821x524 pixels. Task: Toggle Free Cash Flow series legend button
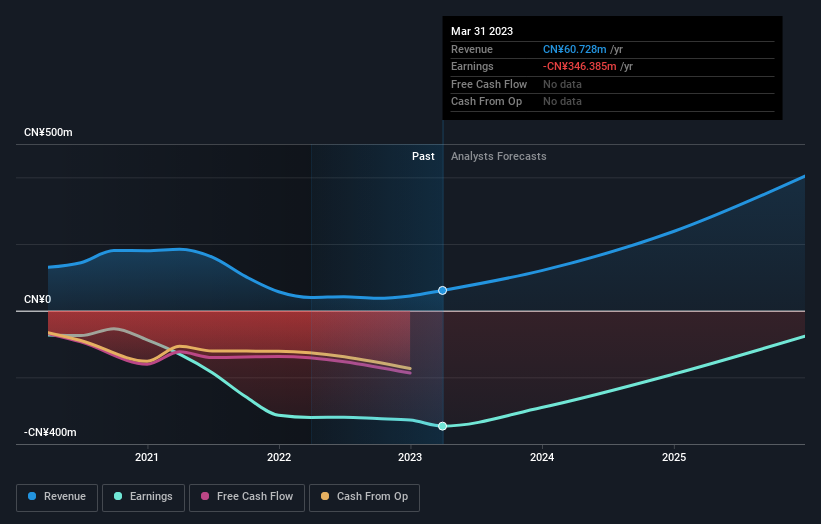(x=247, y=497)
